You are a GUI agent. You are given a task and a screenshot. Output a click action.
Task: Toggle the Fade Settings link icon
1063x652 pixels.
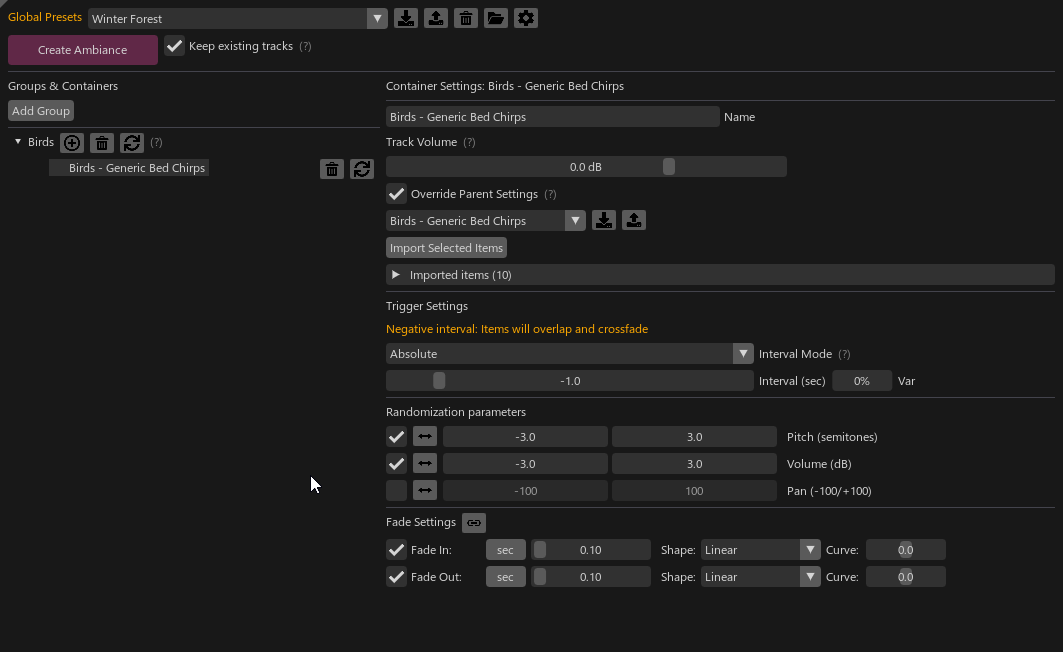click(474, 523)
